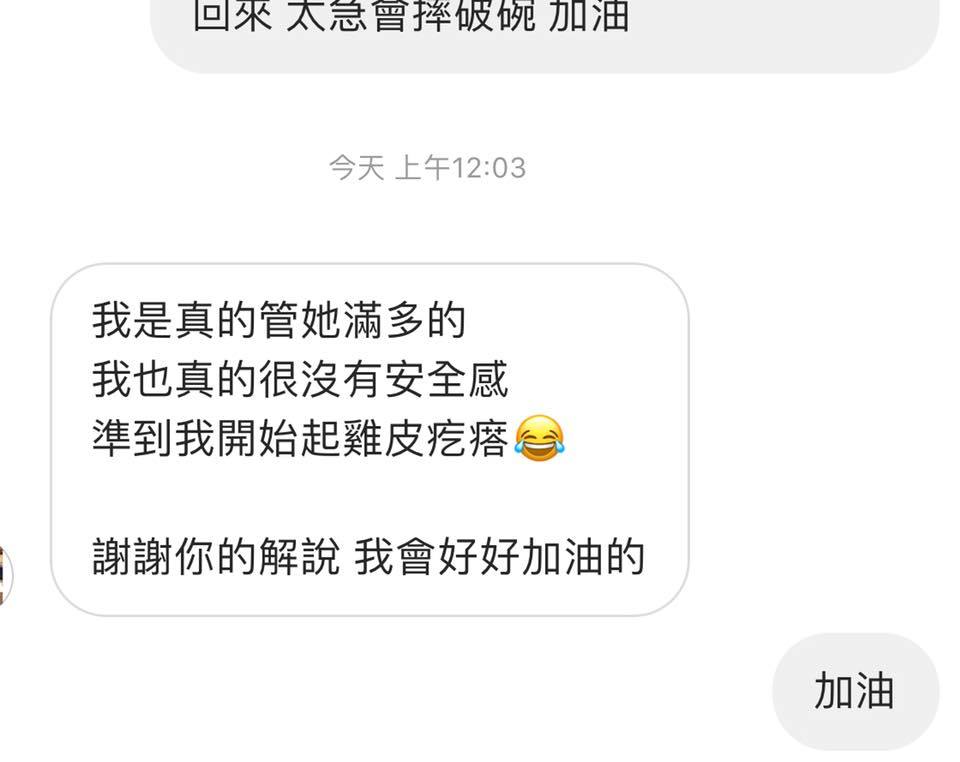Tap 回來 at the top bubble's start

(233, 15)
